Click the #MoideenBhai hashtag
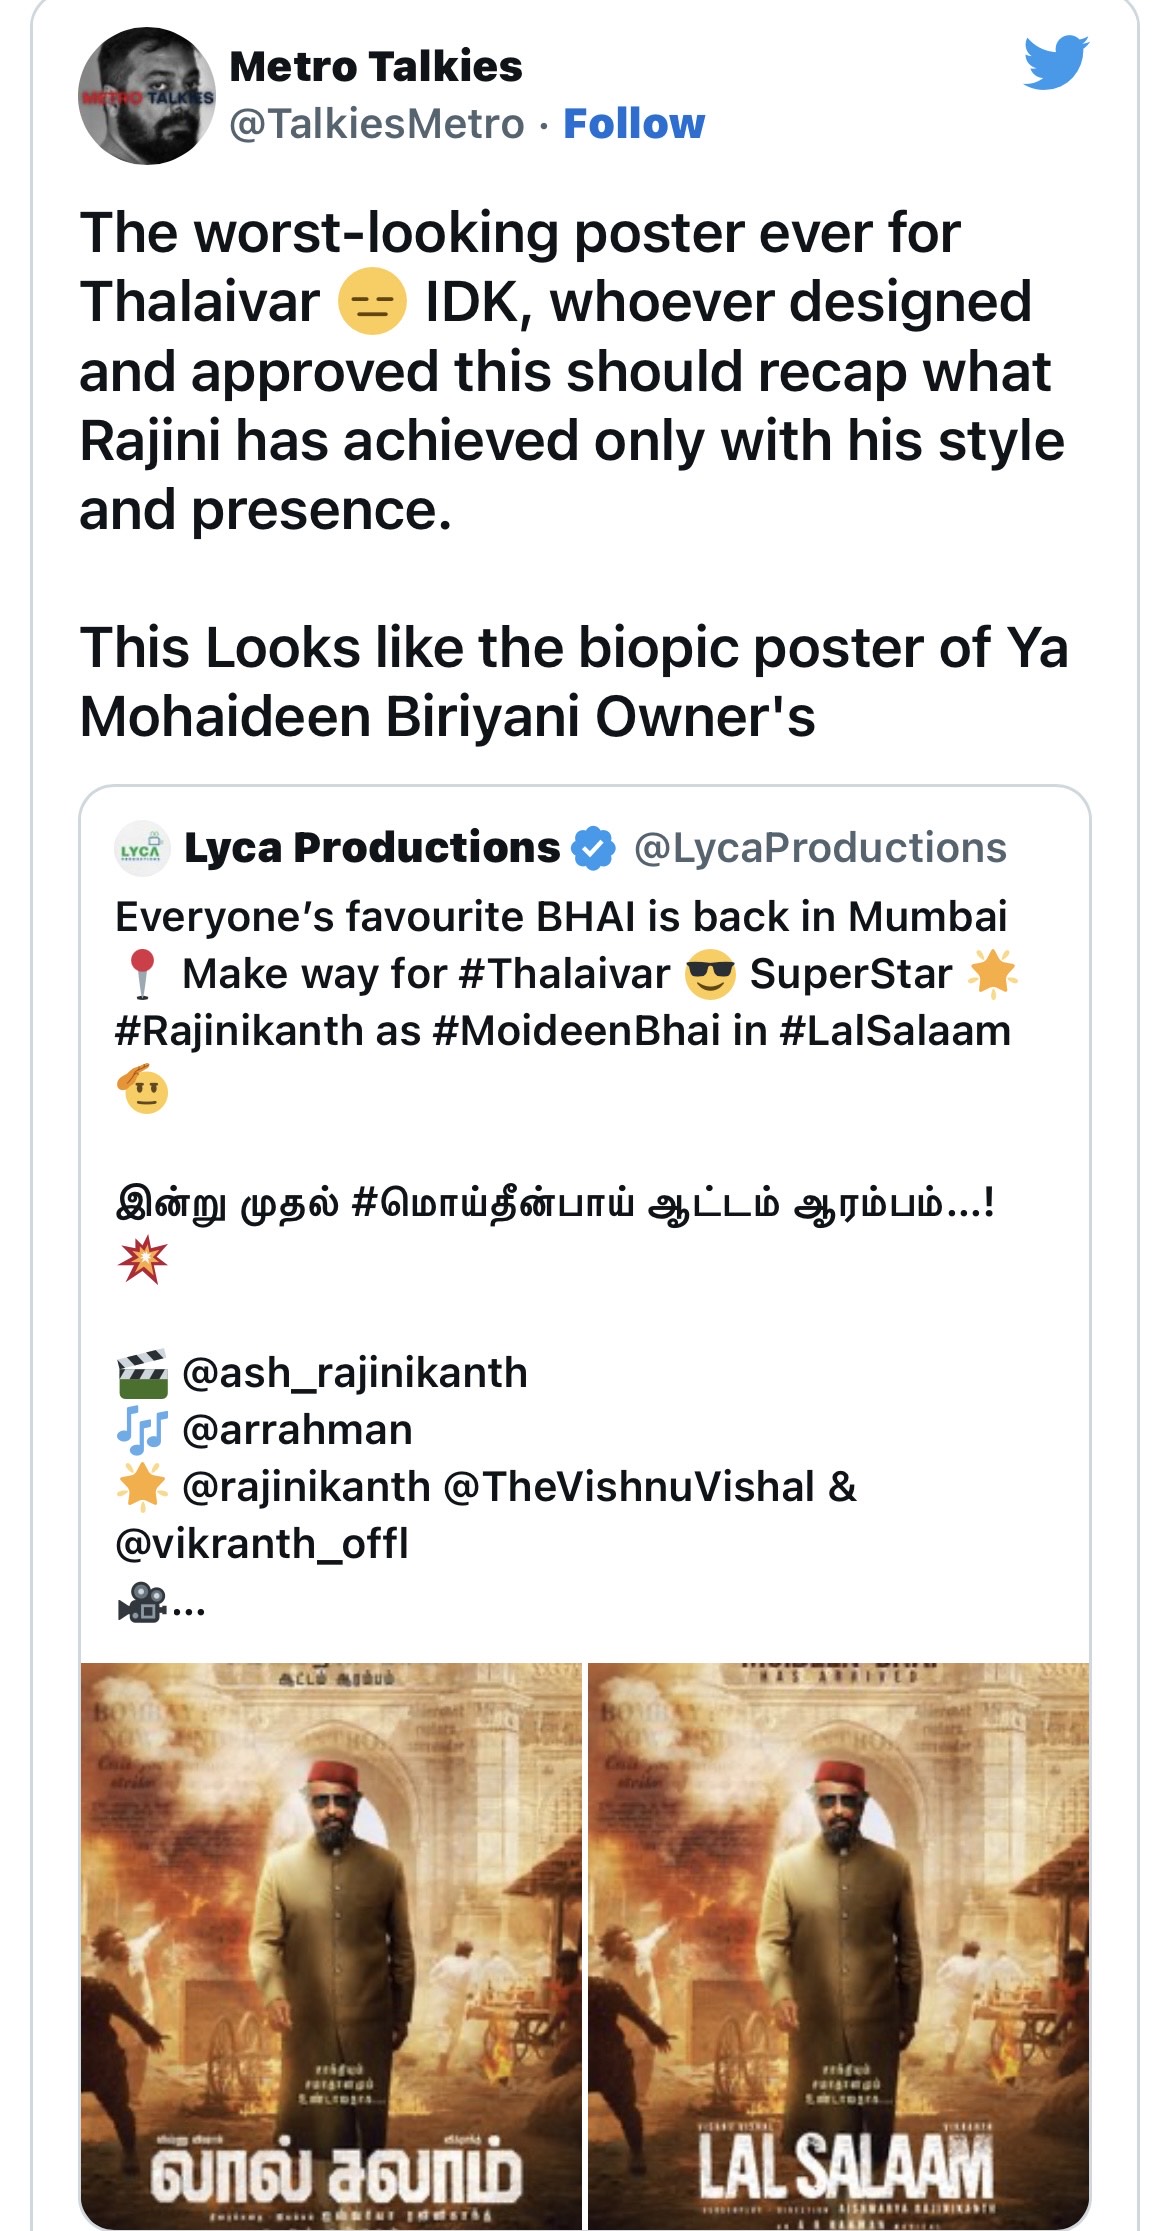Image resolution: width=1170 pixels, height=2231 pixels. coord(576,1031)
